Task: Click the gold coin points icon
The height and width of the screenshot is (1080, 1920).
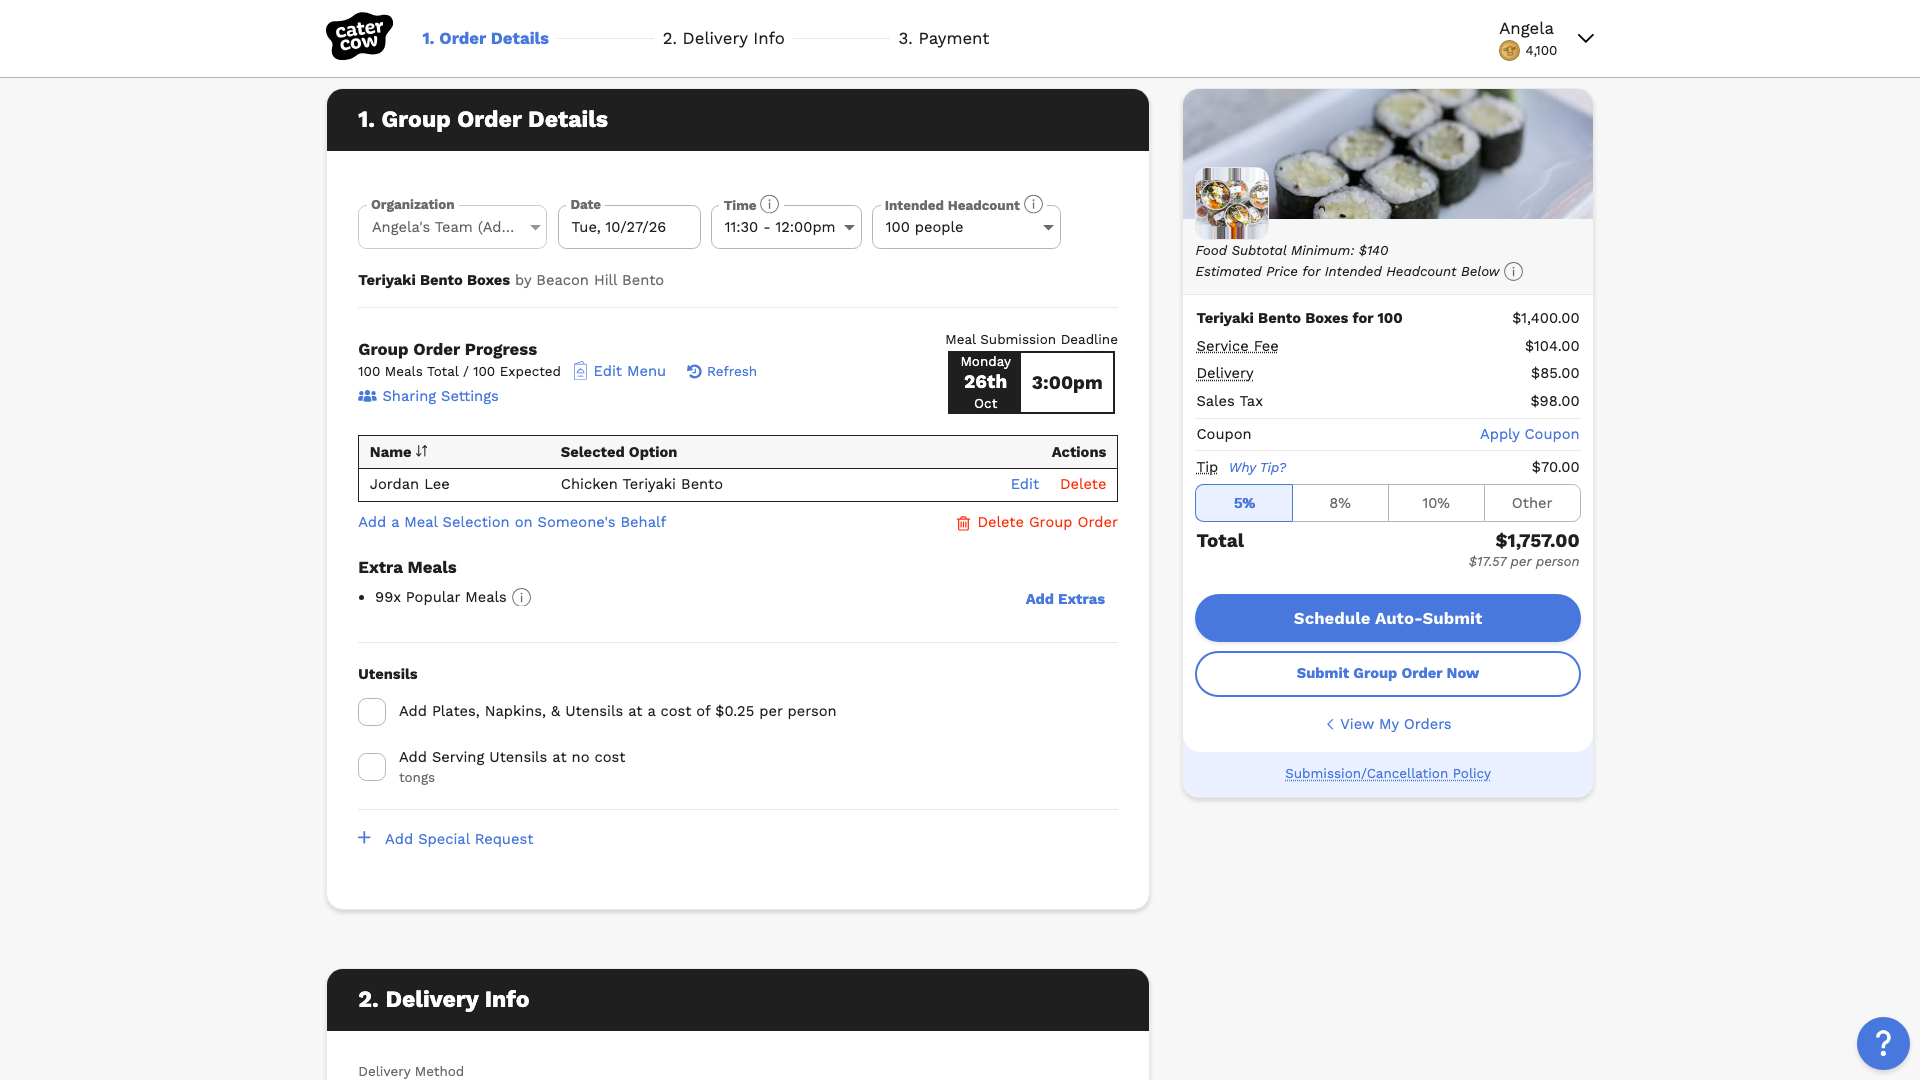Action: 1509,51
